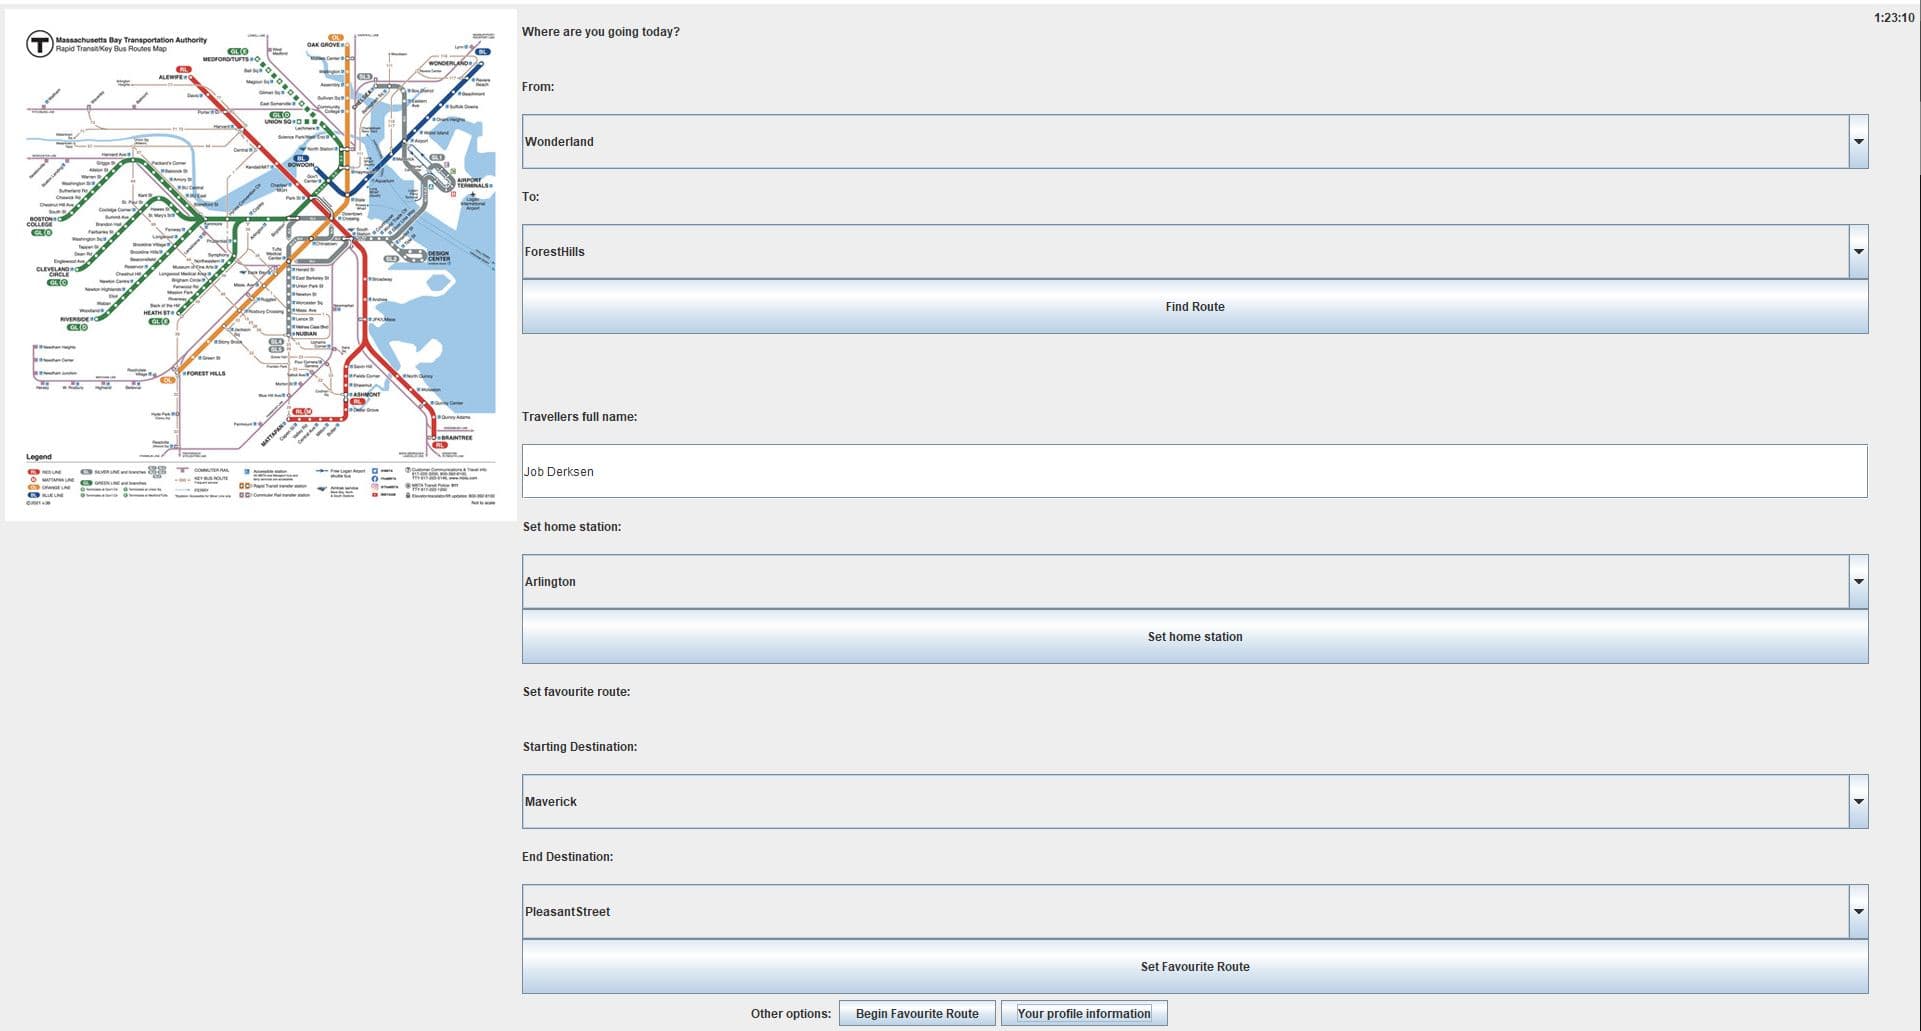Click the 'Starting Destination:' label
Viewport: 1921px width, 1031px height.
[579, 746]
